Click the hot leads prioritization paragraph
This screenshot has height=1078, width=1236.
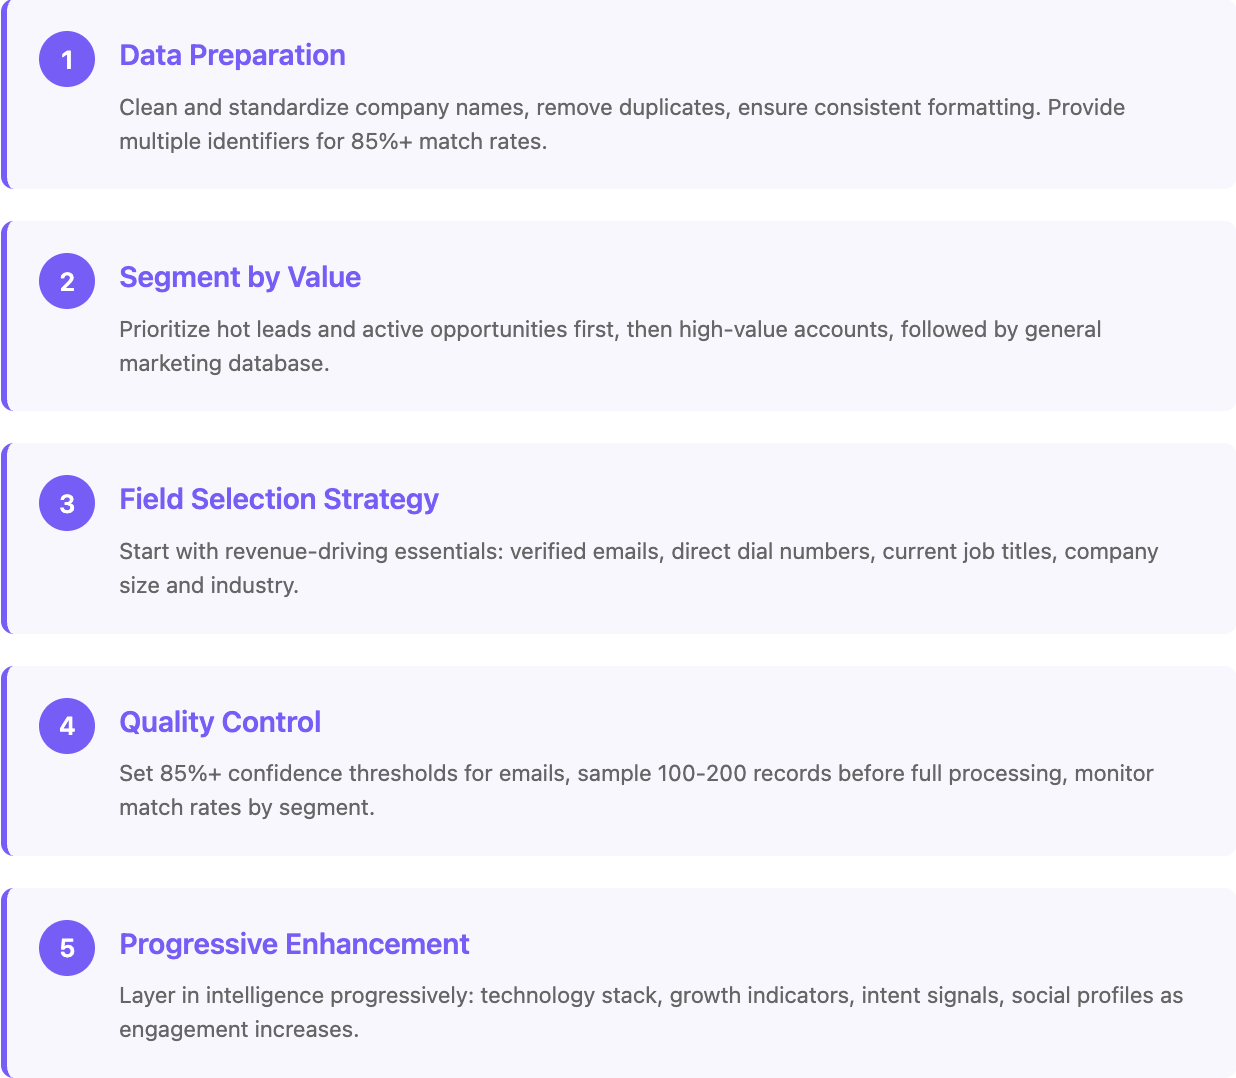(x=610, y=346)
